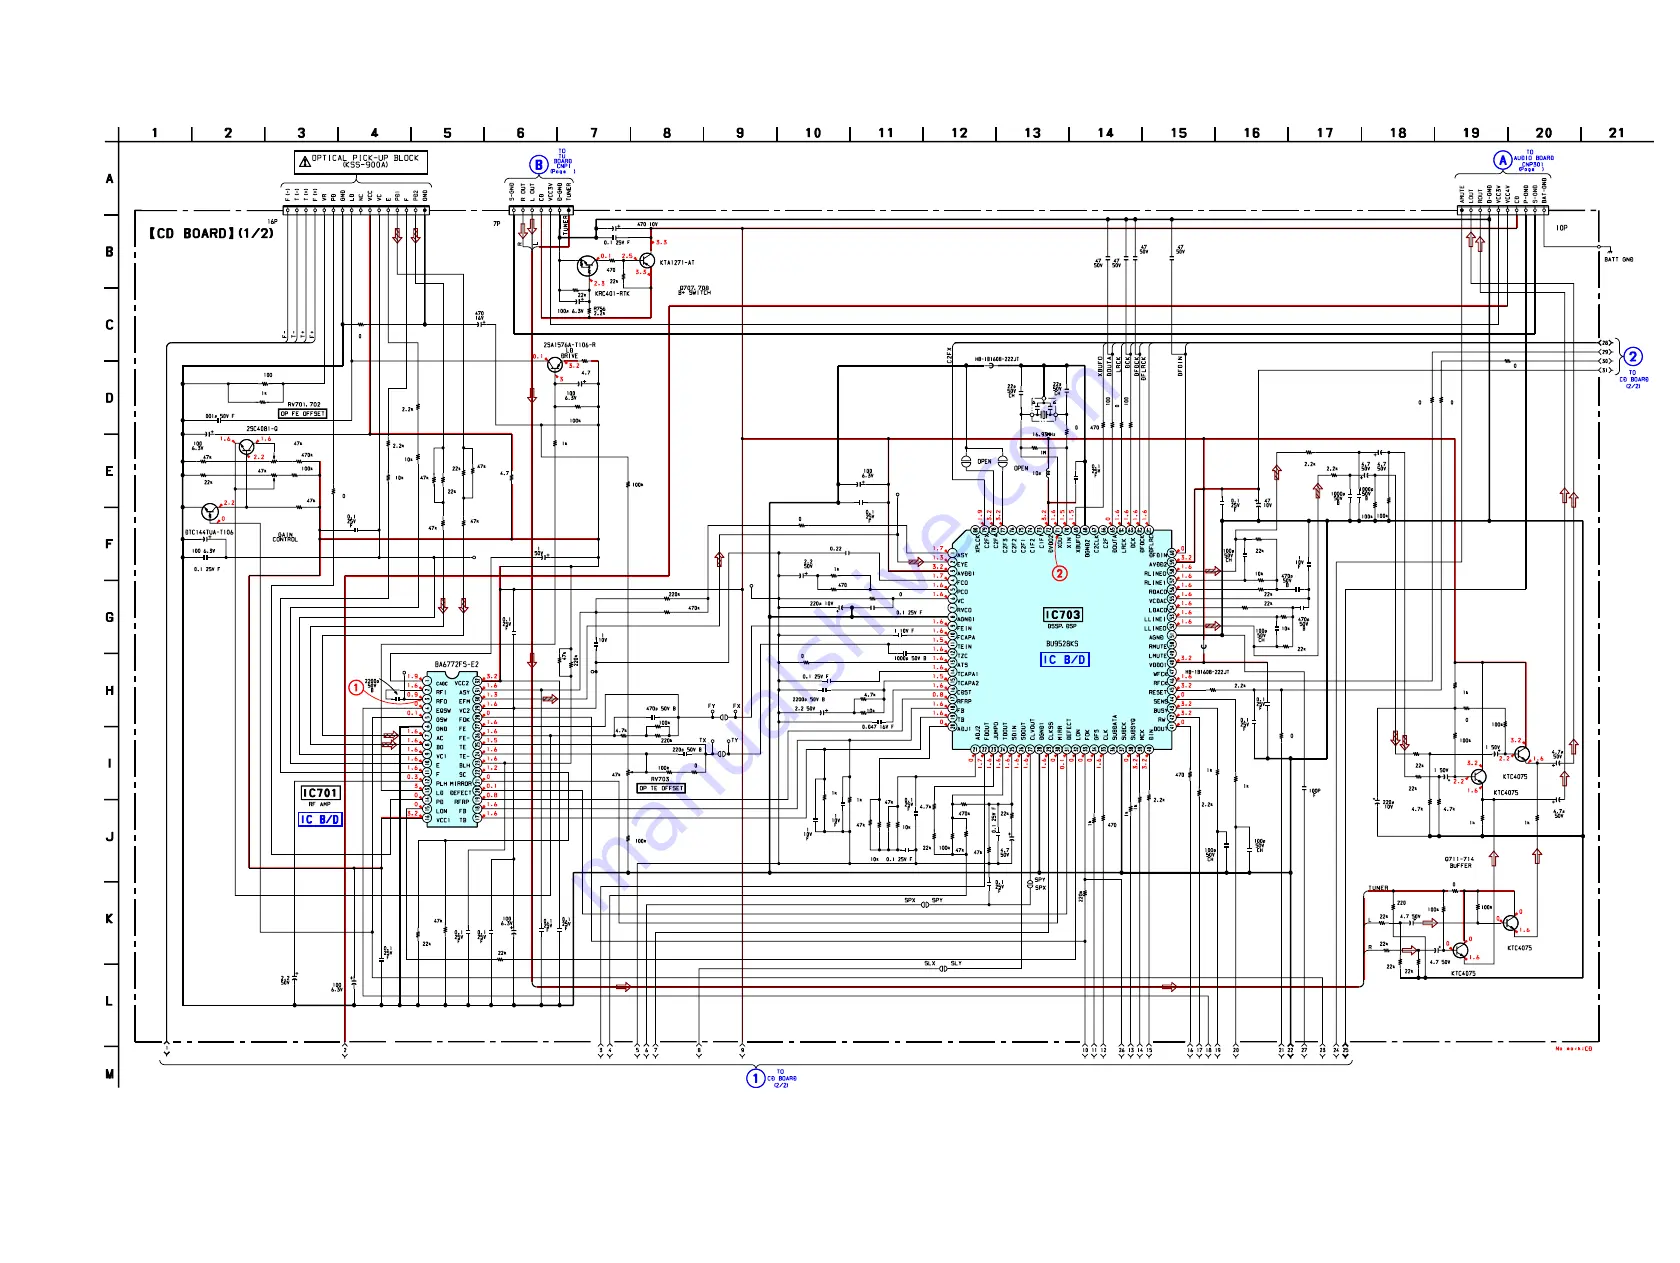Click the 10P connector label
1680x1263 pixels.
(x=1562, y=228)
